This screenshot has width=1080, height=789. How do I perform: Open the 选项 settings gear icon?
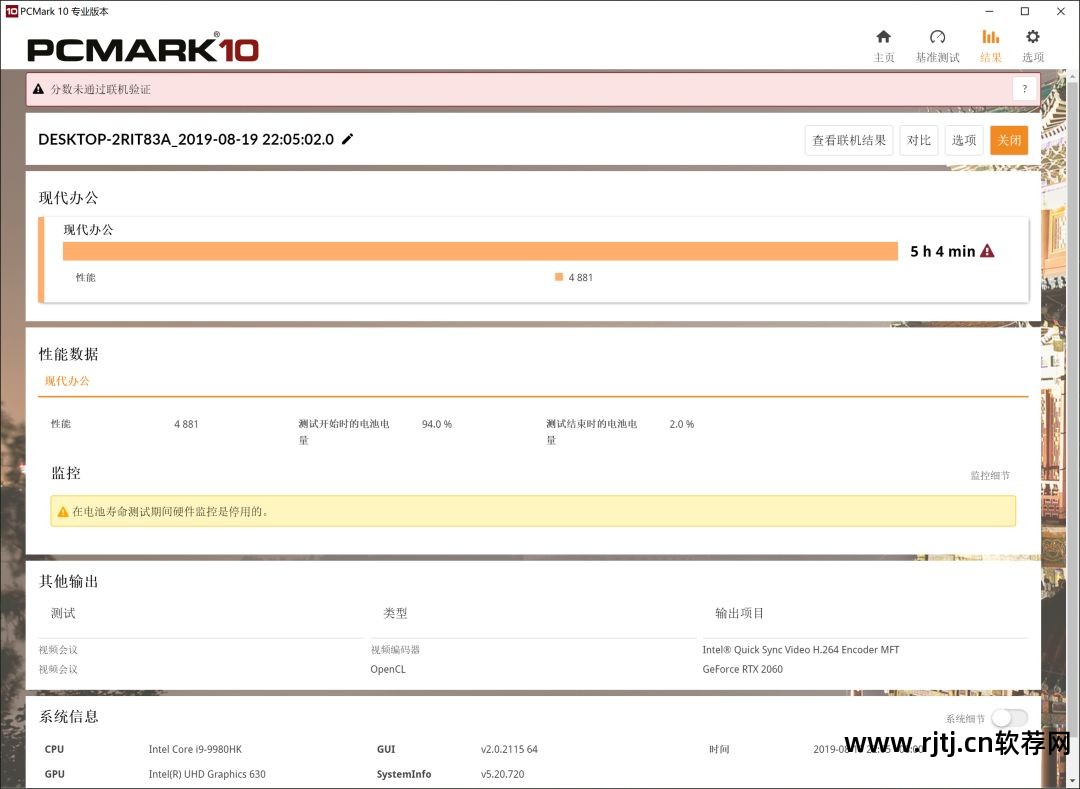coord(1032,36)
